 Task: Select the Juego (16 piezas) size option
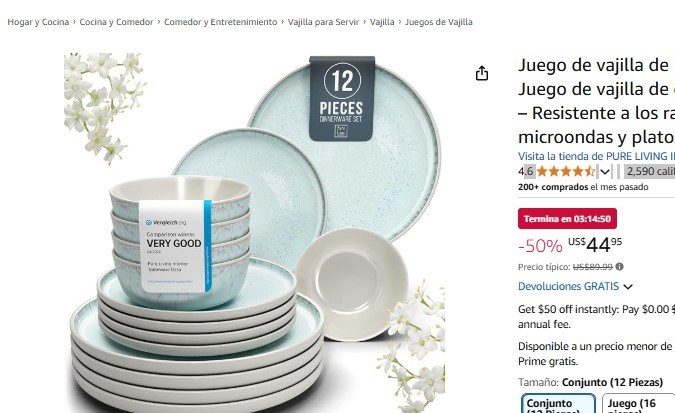pos(638,404)
